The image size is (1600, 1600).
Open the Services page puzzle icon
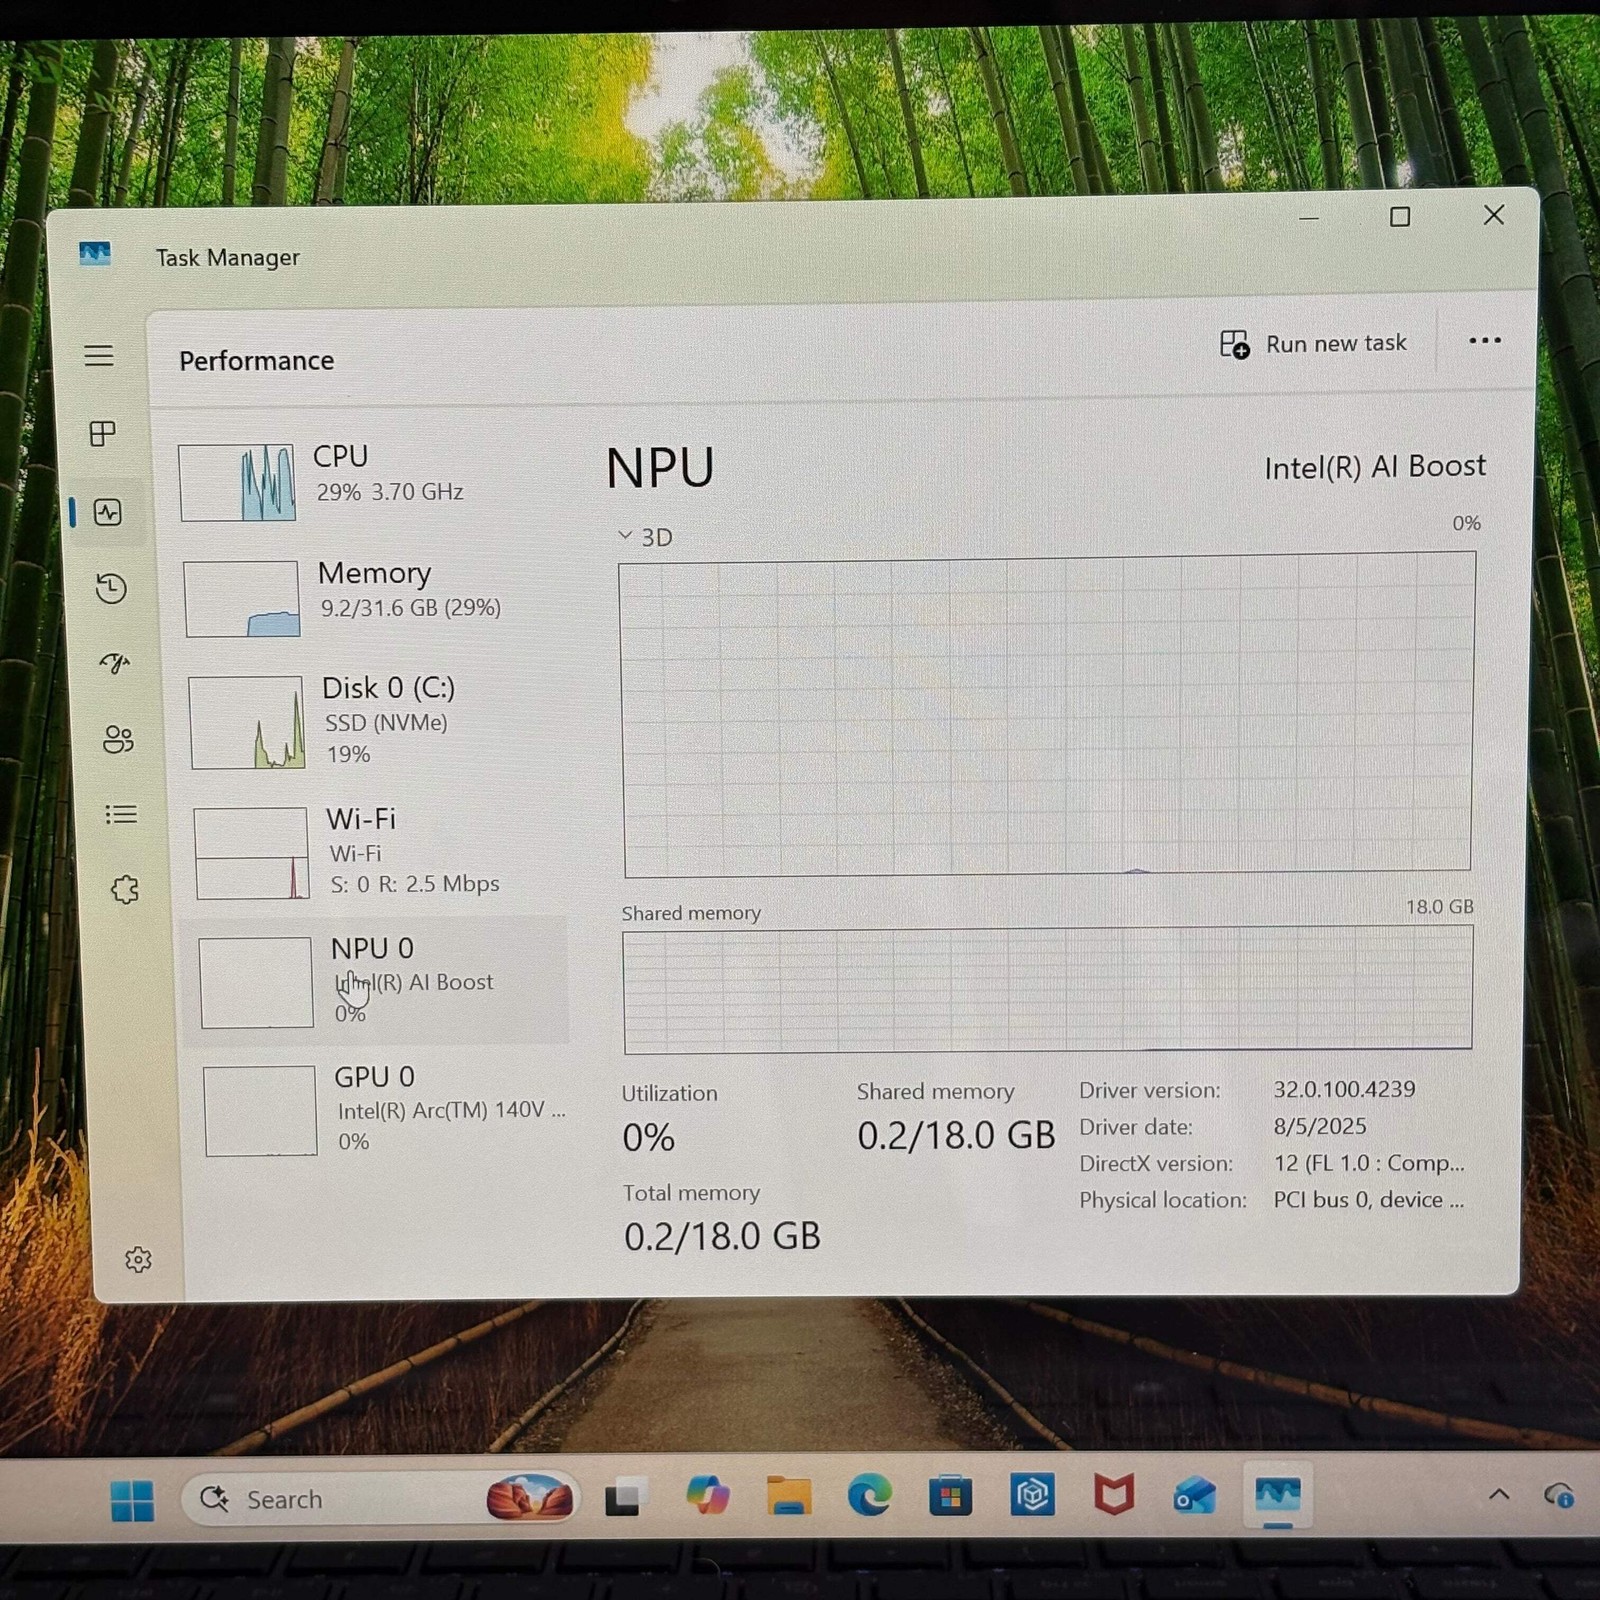[x=125, y=889]
